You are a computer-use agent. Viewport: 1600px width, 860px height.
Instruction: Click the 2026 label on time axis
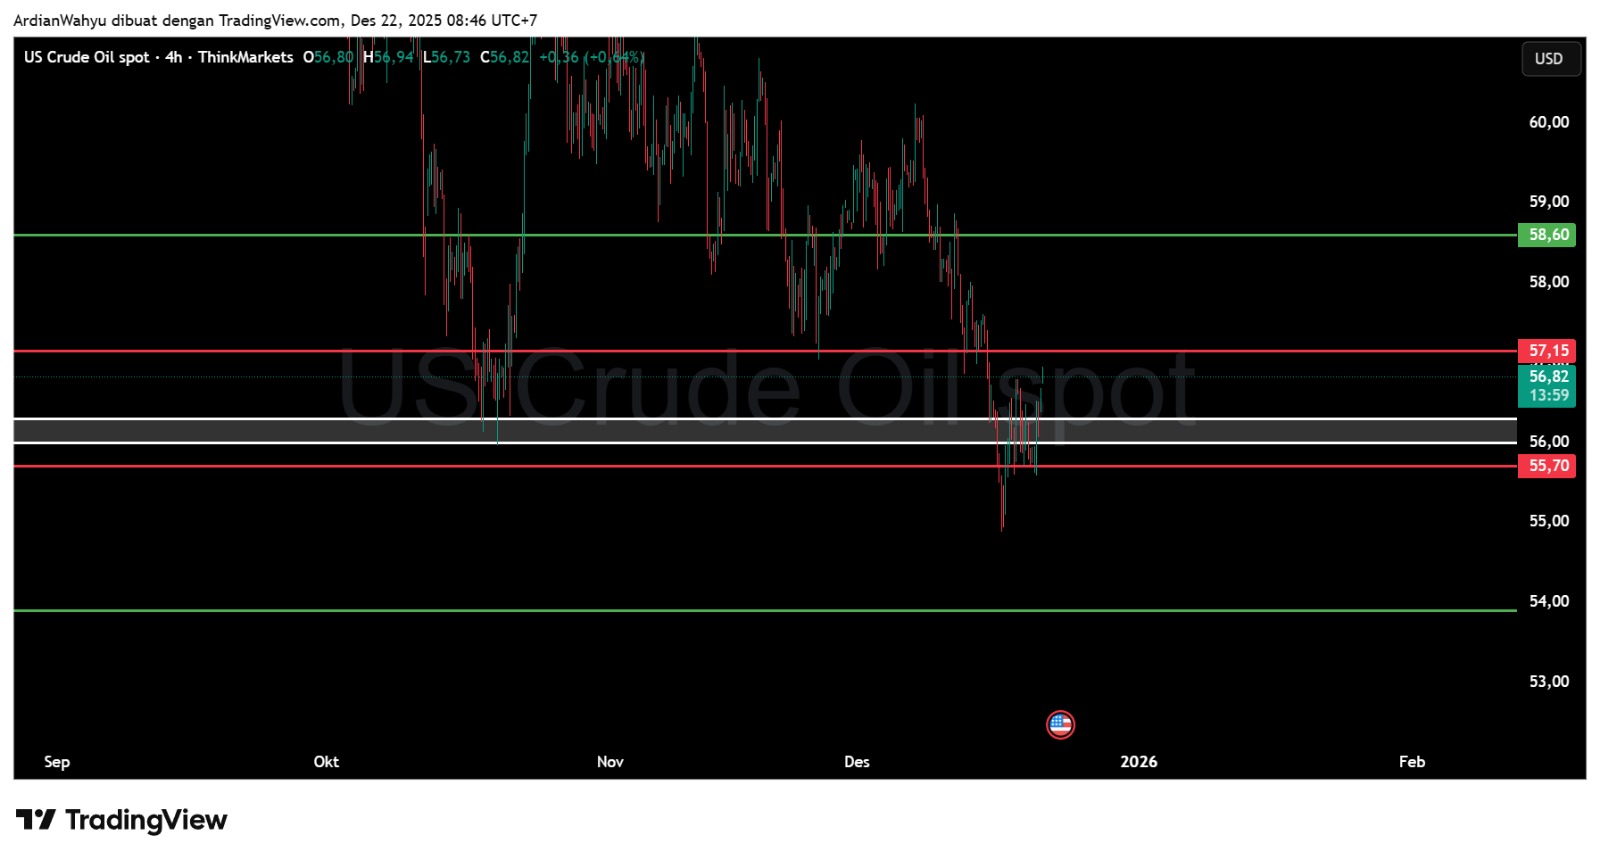(1138, 762)
